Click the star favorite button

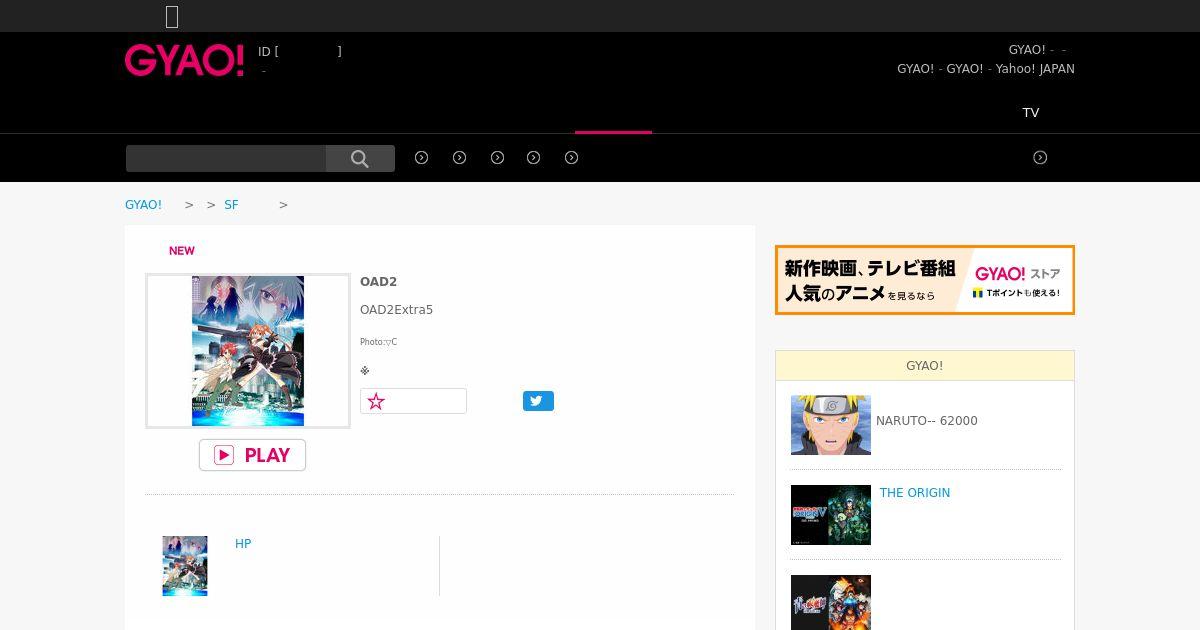click(413, 401)
